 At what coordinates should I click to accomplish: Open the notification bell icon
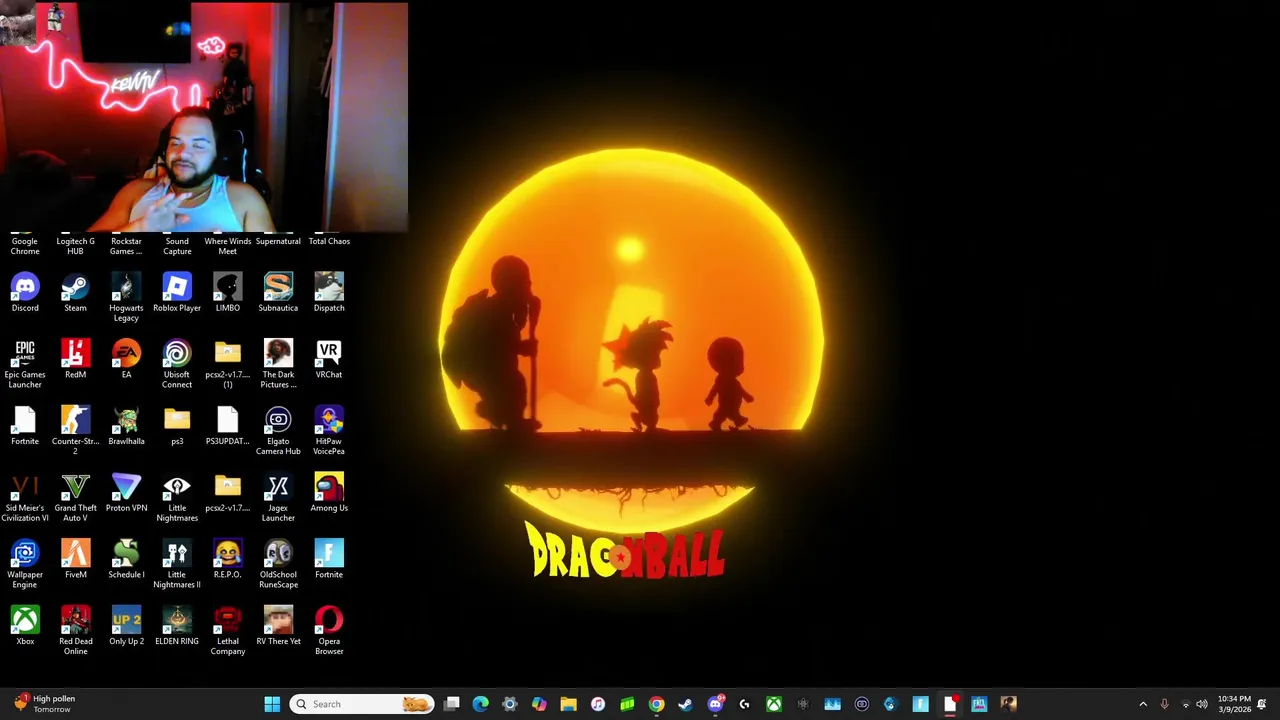click(1262, 704)
